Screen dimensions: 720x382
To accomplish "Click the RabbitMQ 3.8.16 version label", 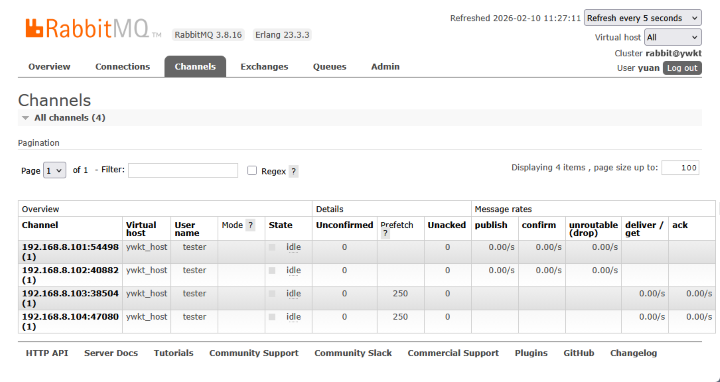I will (x=208, y=35).
